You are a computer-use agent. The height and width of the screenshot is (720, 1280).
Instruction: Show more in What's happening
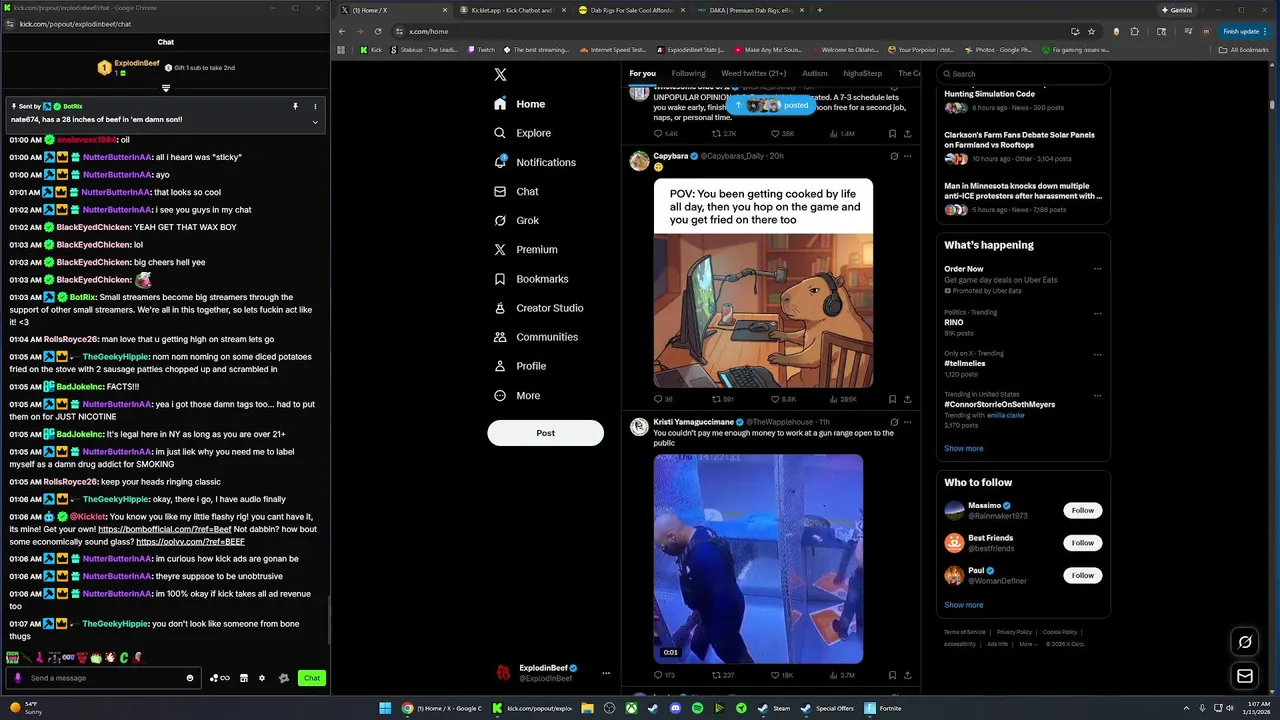coord(963,448)
